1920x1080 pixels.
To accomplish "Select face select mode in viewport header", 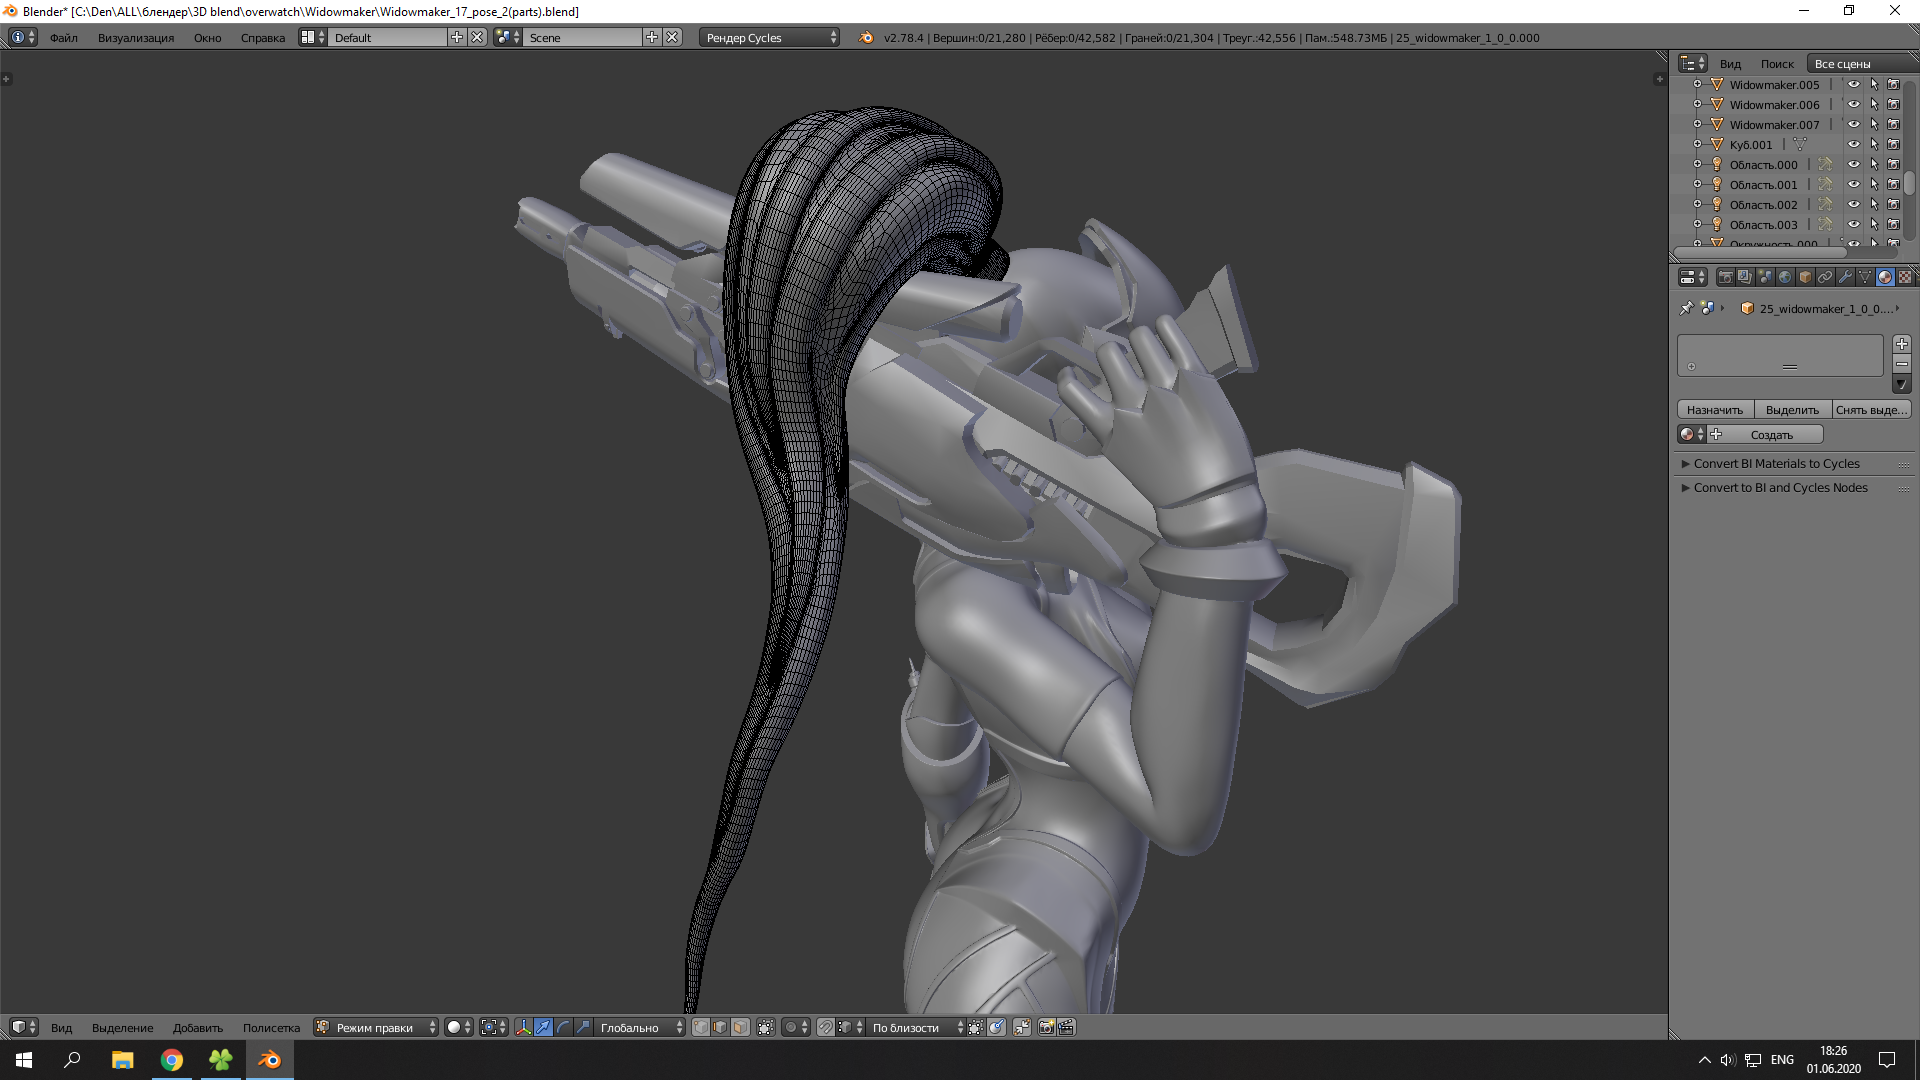I will tap(740, 1027).
